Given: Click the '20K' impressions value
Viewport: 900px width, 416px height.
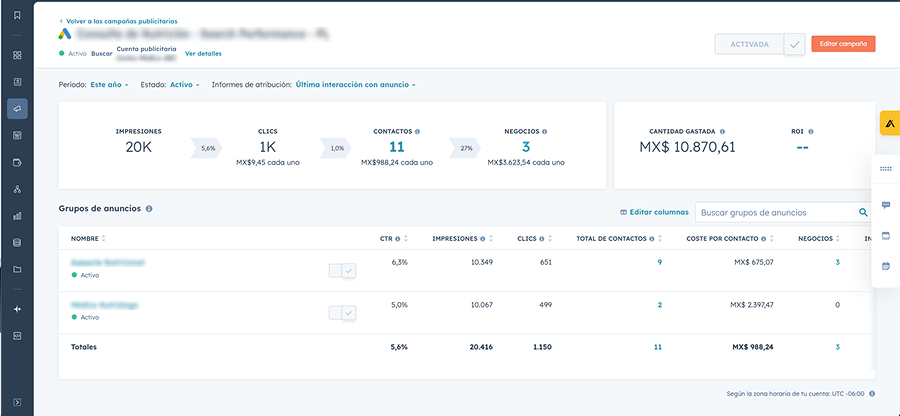Looking at the screenshot, I should (x=138, y=147).
